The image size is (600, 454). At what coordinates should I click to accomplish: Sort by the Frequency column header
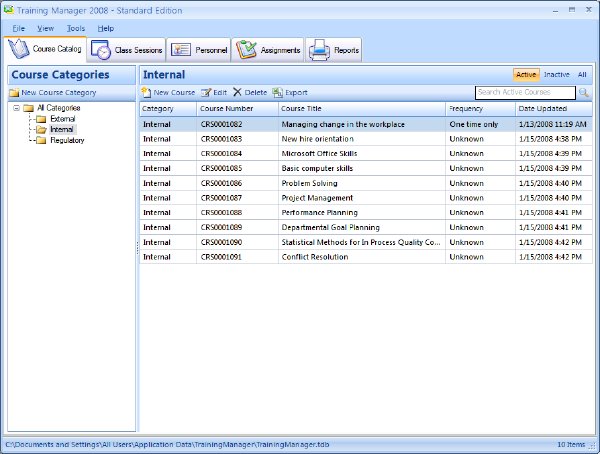(x=481, y=109)
